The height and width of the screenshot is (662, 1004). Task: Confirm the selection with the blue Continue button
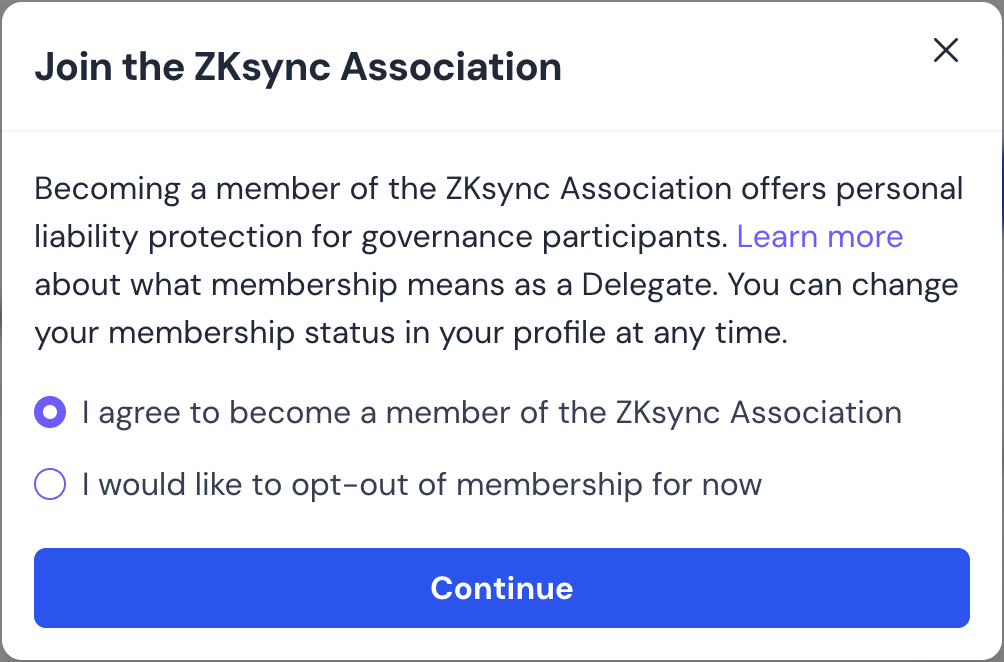click(x=502, y=588)
